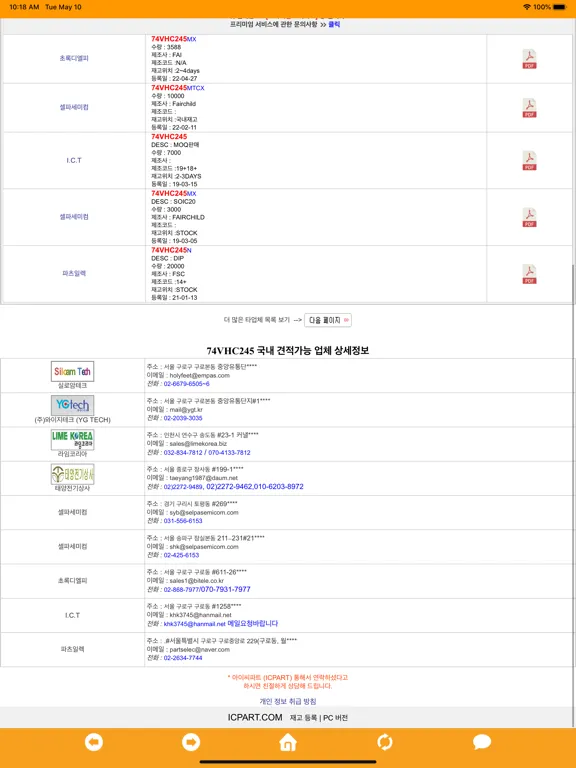Open the 74VHC245MTCX part link
576x768 pixels.
[177, 88]
